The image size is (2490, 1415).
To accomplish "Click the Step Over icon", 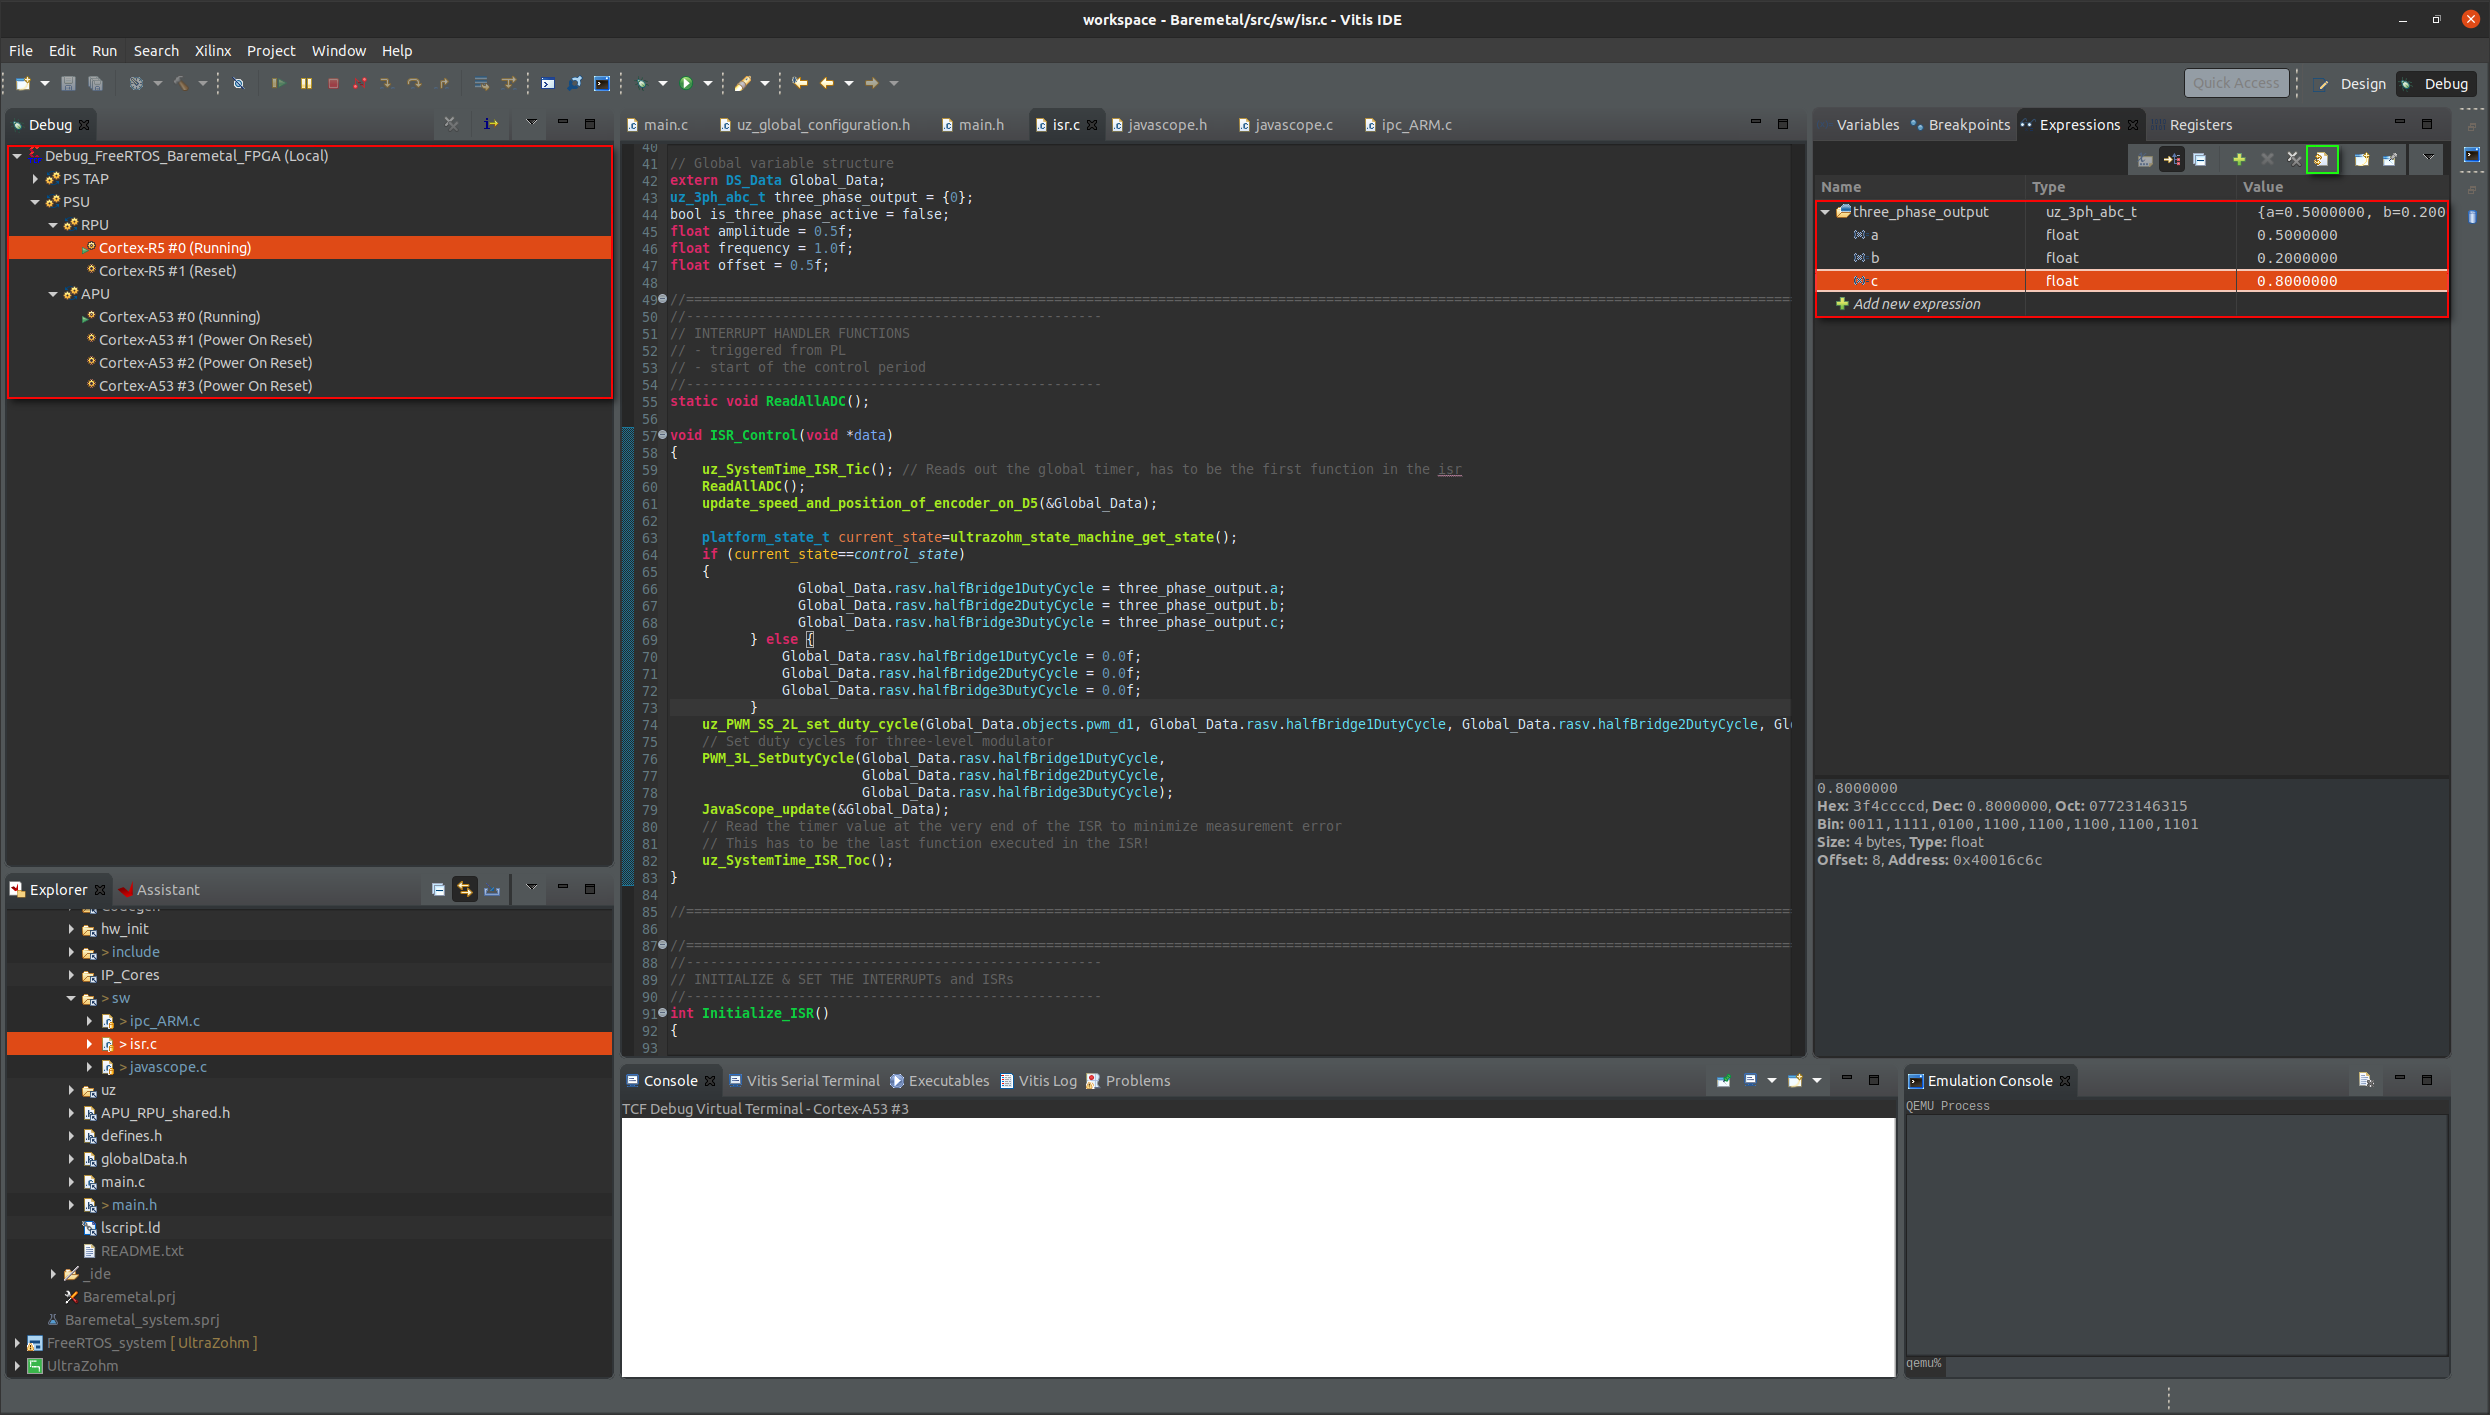I will point(414,84).
